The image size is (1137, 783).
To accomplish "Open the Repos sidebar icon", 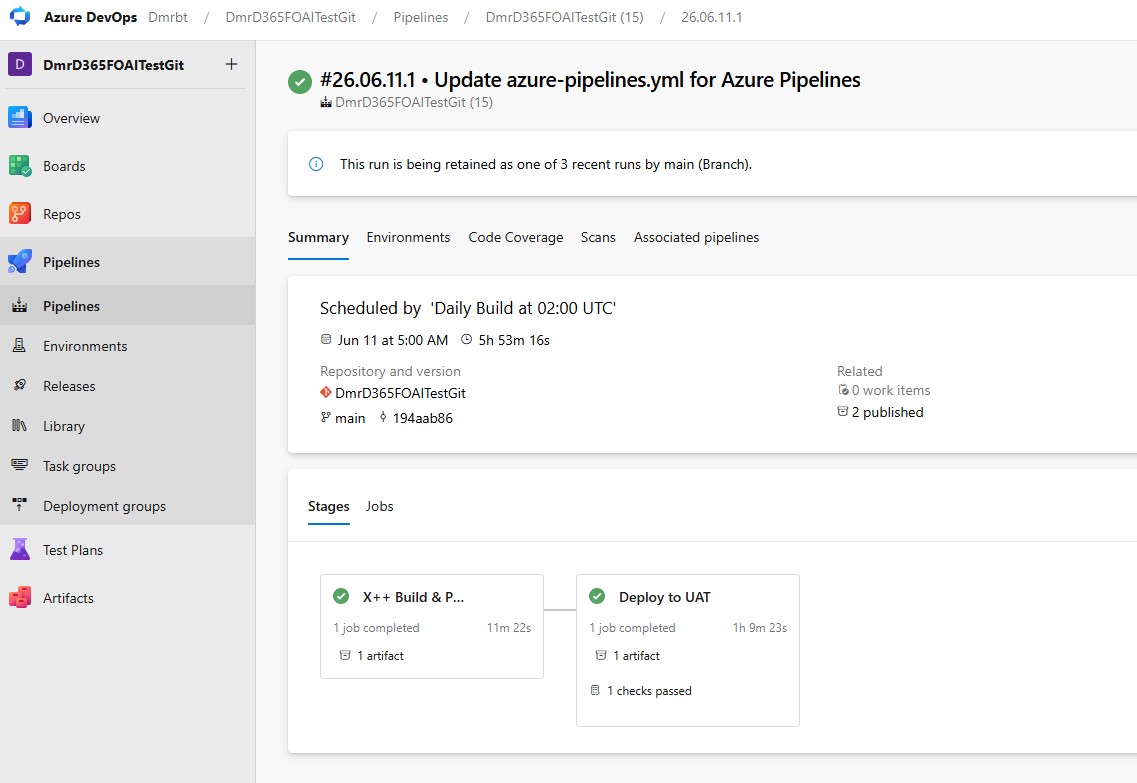I will click(x=20, y=214).
